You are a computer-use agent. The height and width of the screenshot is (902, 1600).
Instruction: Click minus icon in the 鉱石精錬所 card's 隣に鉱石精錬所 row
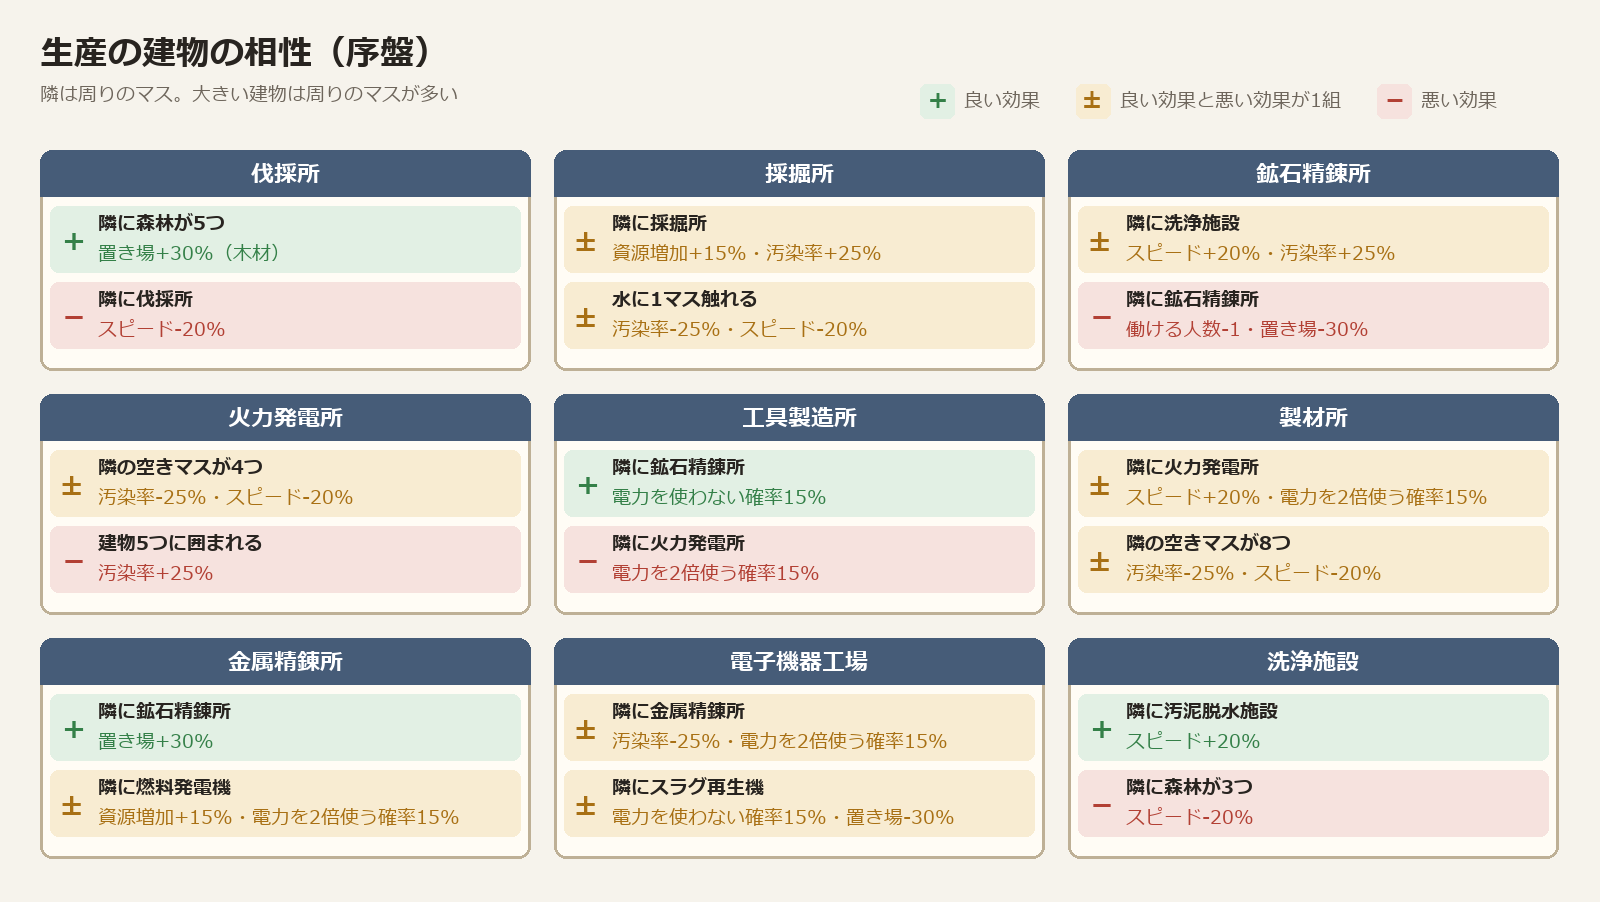1102,317
